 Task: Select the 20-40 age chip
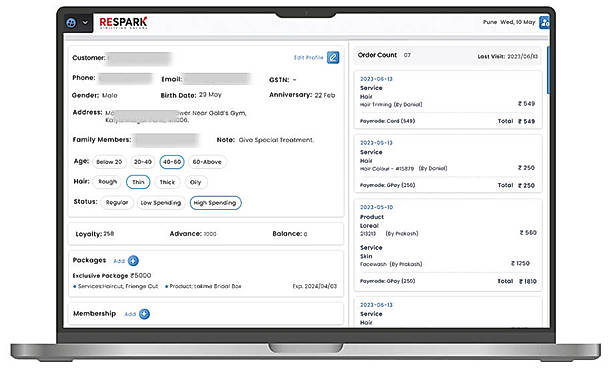143,162
